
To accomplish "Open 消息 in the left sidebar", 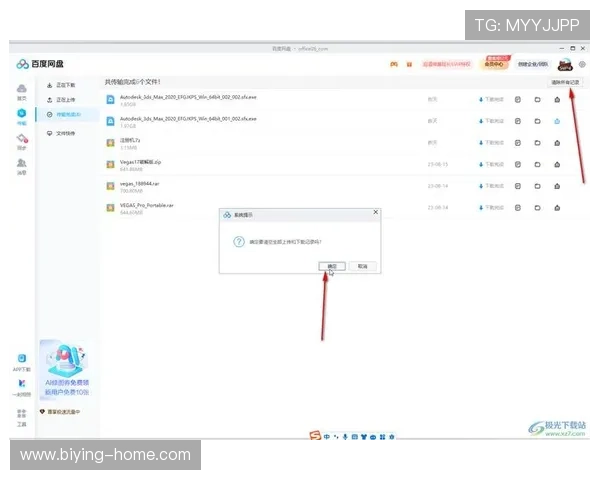I will [x=21, y=165].
